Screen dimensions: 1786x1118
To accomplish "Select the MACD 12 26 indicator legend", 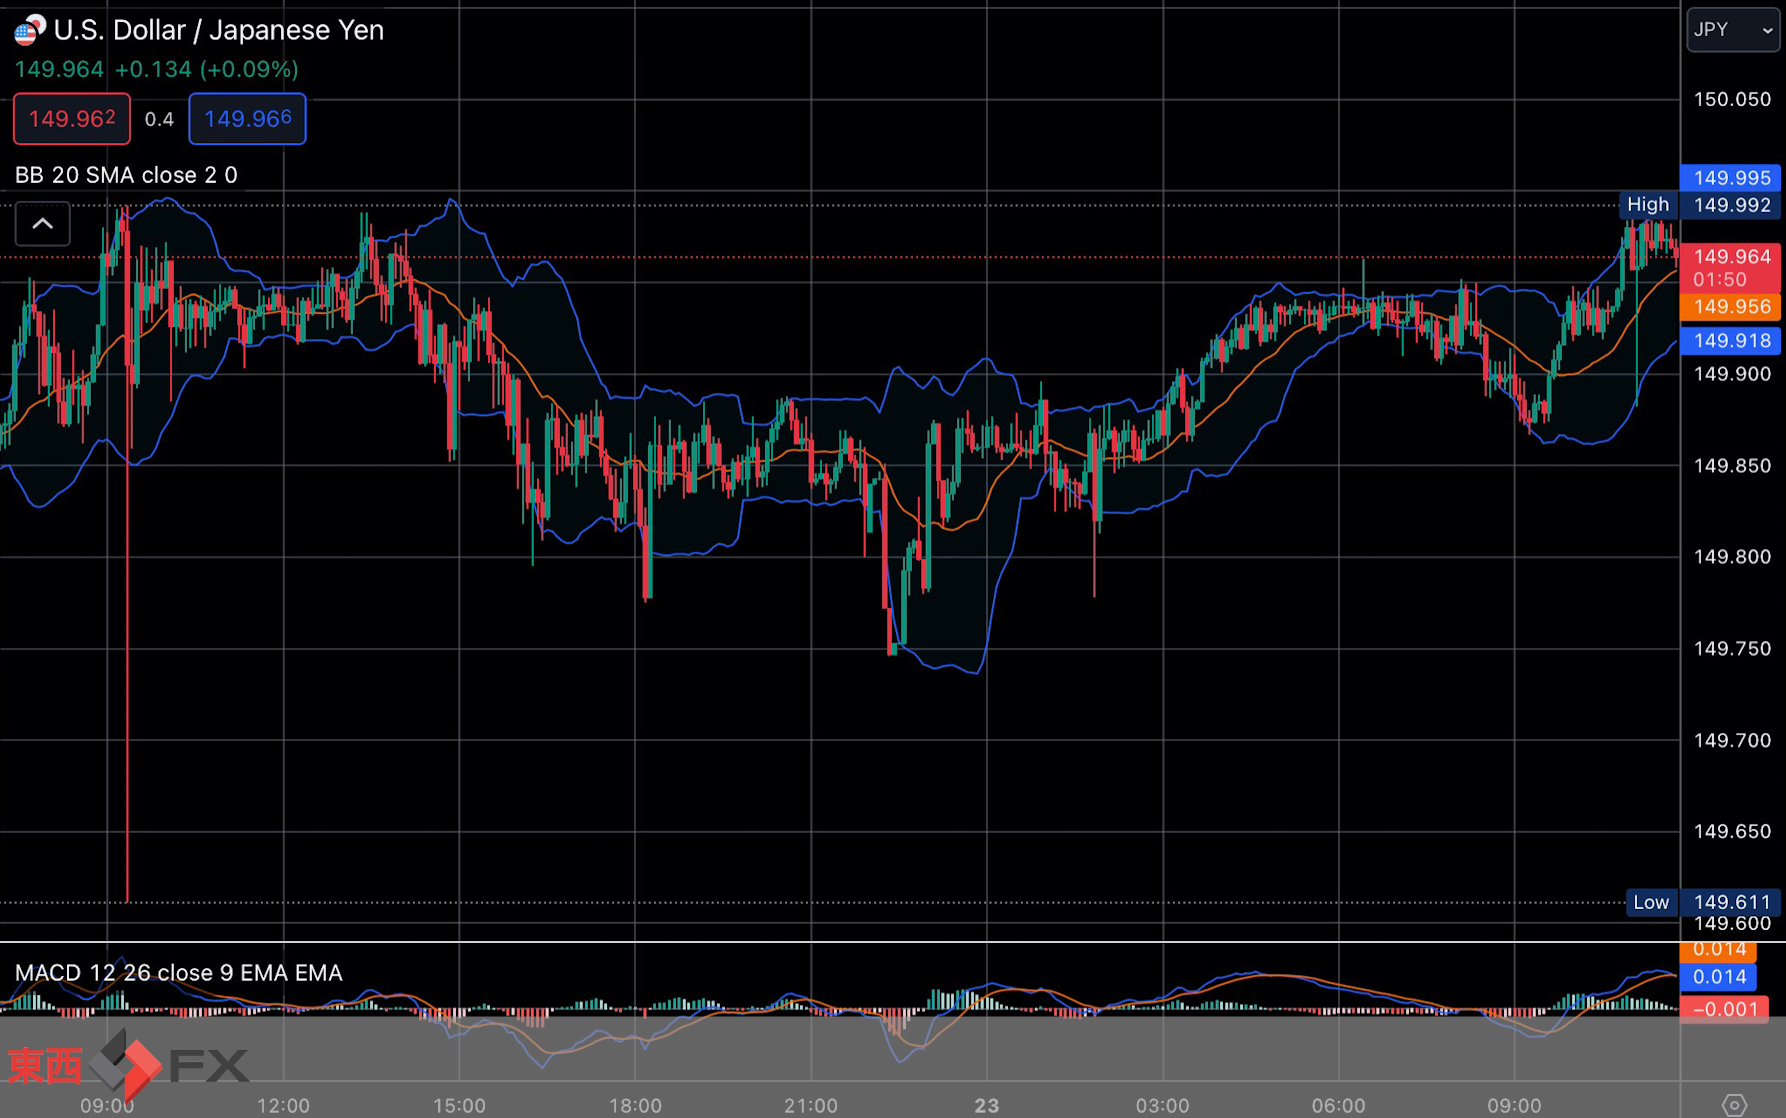I will (178, 973).
